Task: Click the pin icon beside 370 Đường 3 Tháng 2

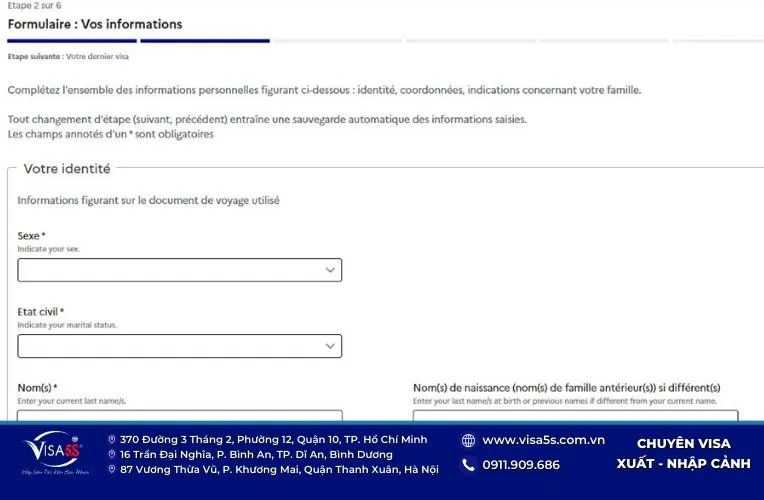Action: click(111, 439)
